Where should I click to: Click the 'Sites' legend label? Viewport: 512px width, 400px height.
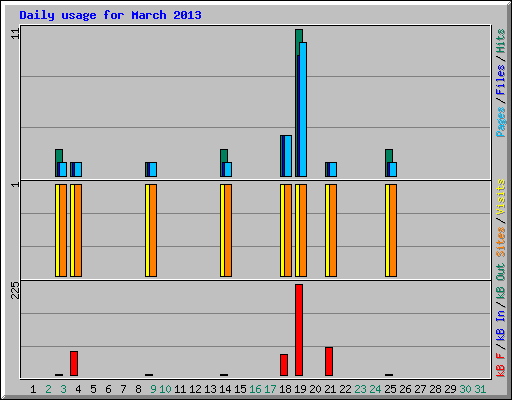coord(501,242)
